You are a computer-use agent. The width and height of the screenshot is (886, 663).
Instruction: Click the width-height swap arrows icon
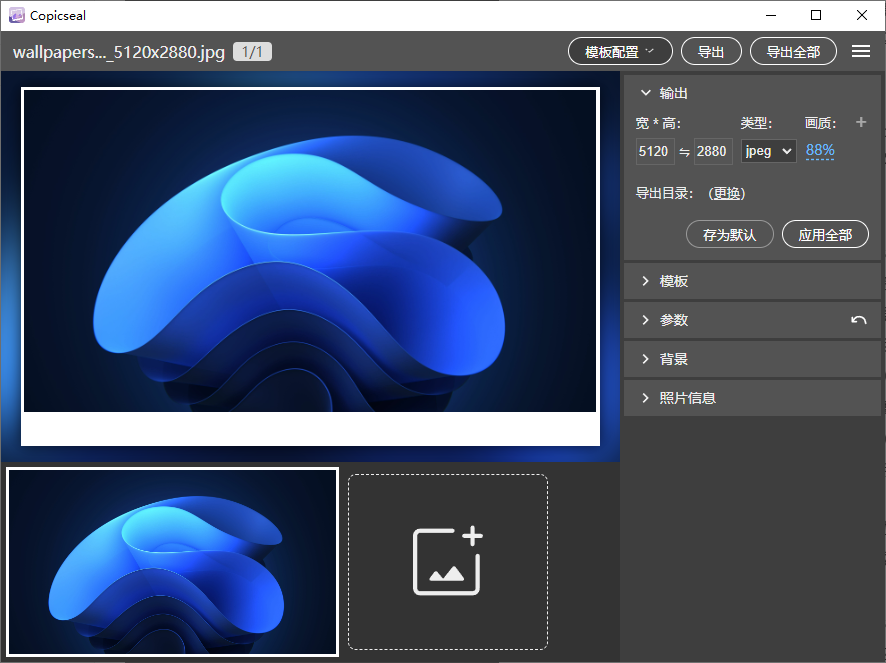click(684, 152)
